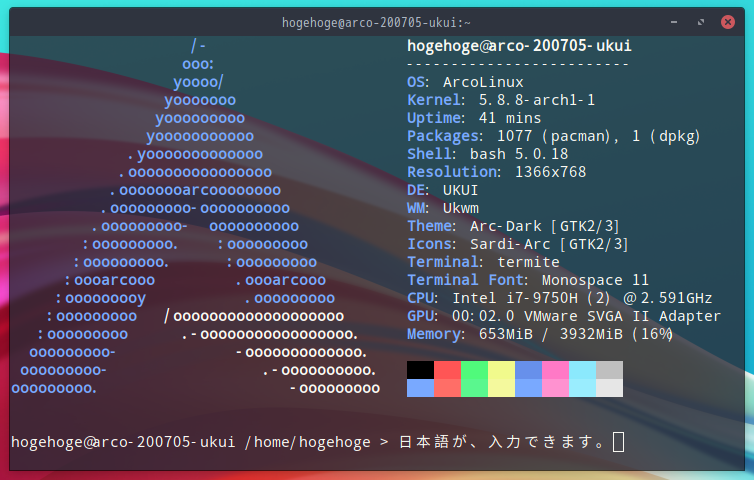Click the Shell: bash 5.0.18 line
The width and height of the screenshot is (754, 480).
click(x=488, y=154)
